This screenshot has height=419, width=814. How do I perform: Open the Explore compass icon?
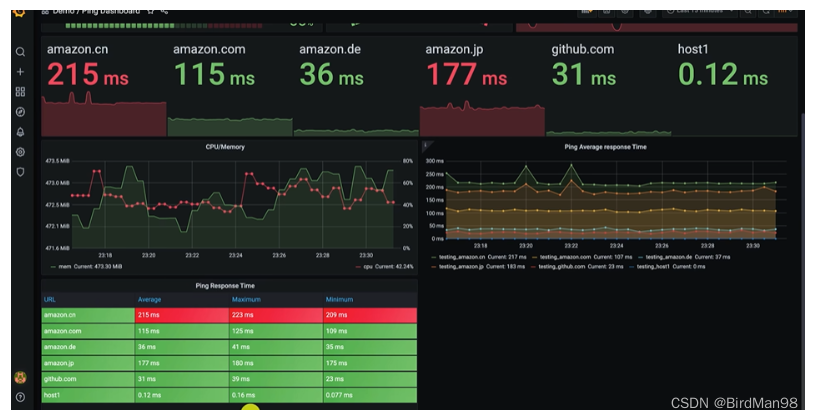(20, 112)
